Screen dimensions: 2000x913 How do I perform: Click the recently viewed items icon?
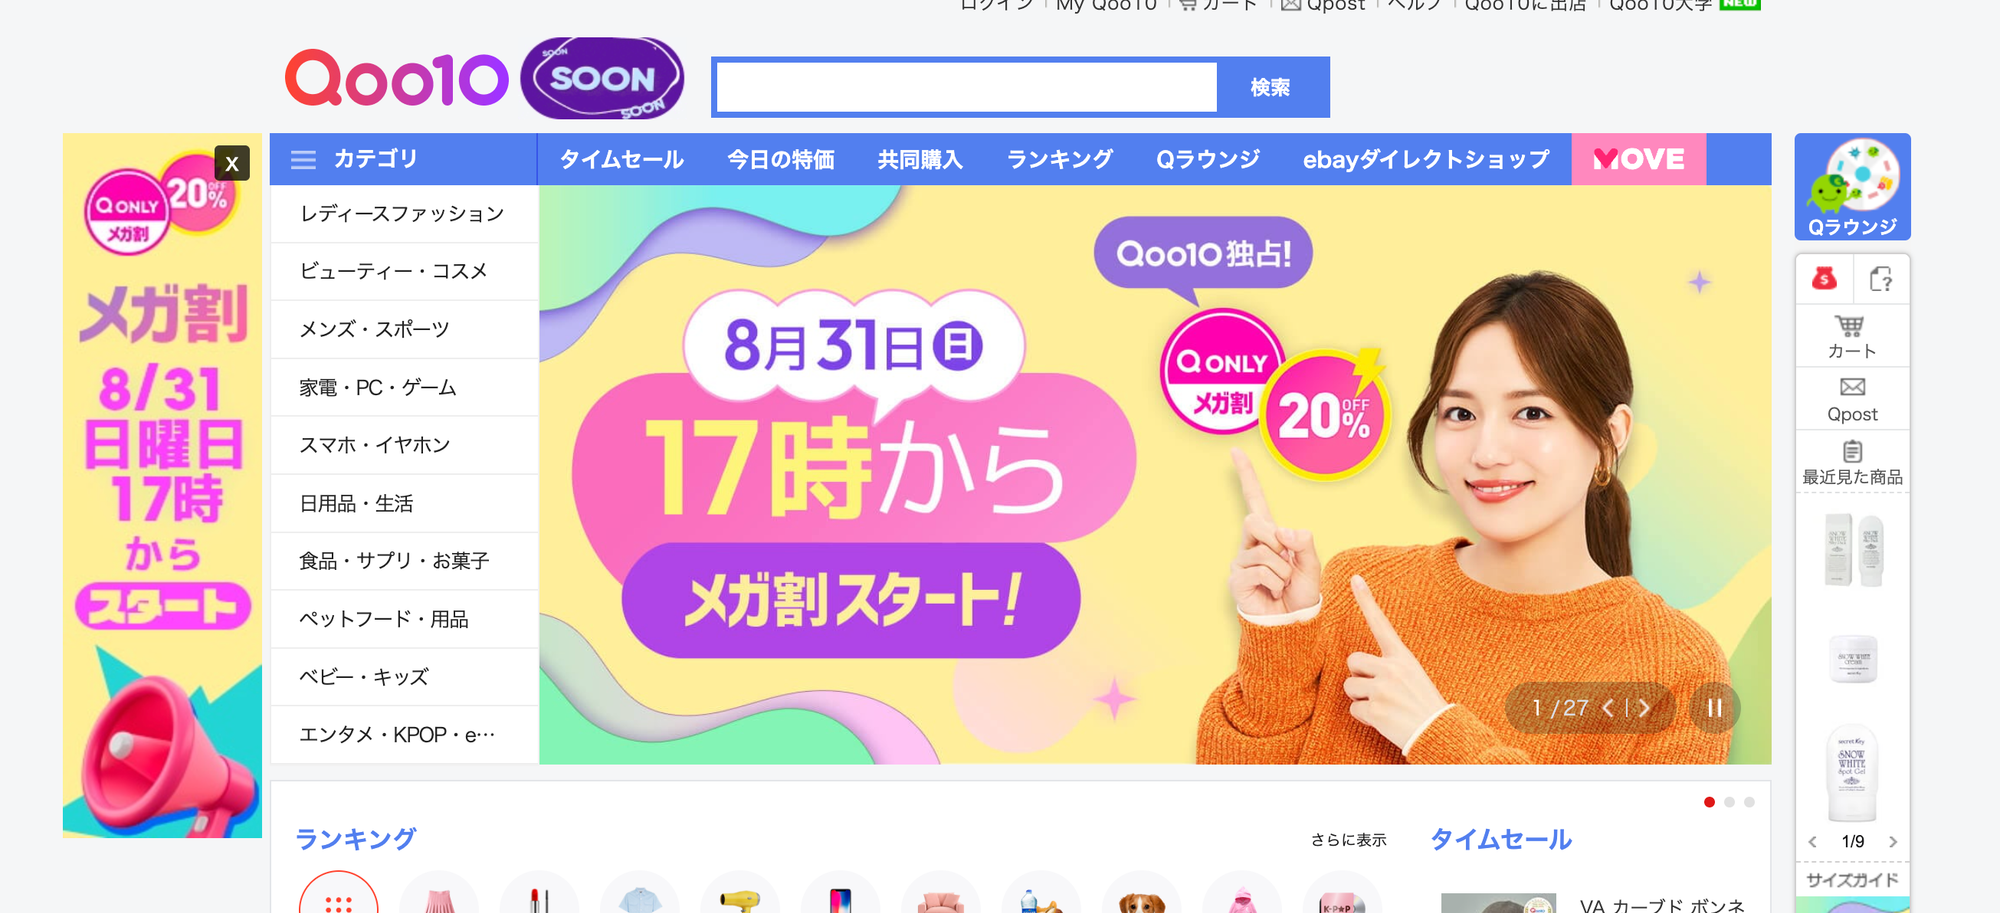[x=1852, y=451]
